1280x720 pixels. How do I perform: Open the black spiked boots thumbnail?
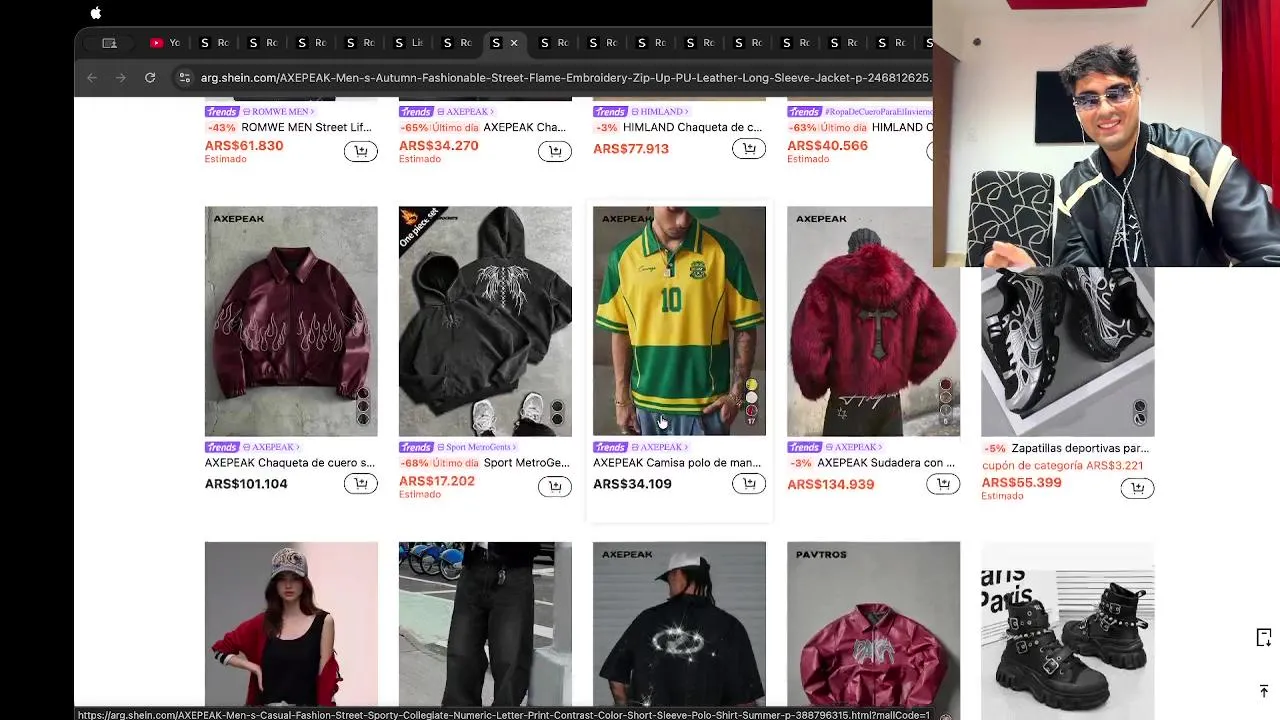point(1067,625)
